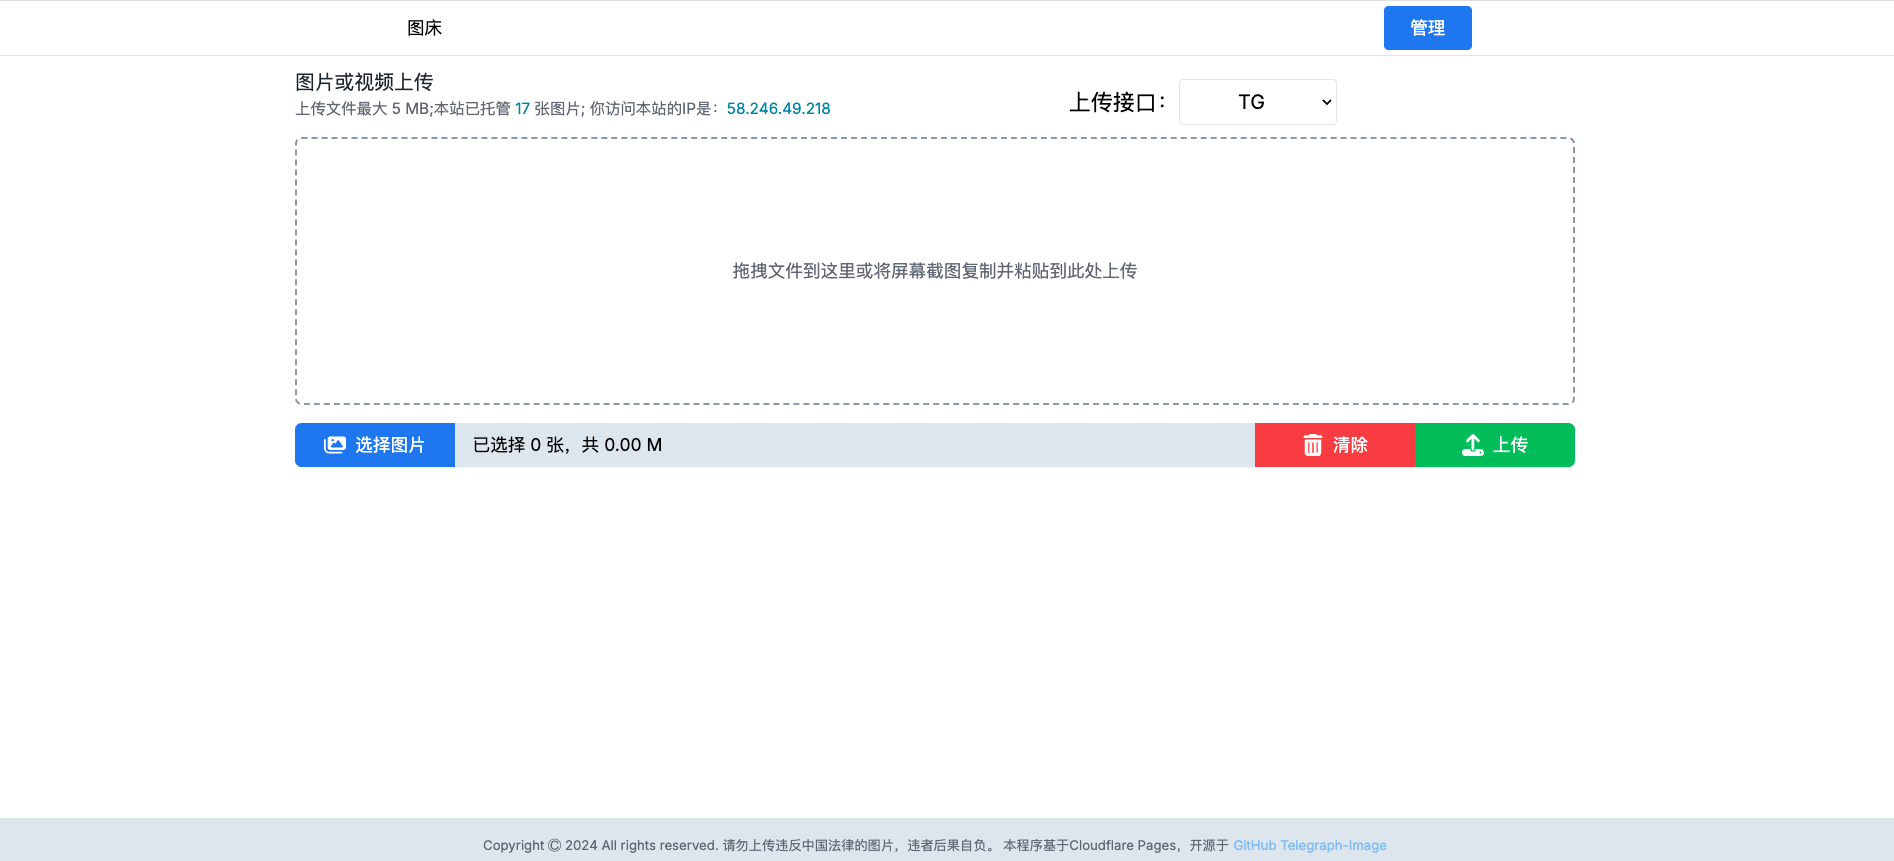
Task: Click the 上传接口 label
Action: (x=1116, y=102)
